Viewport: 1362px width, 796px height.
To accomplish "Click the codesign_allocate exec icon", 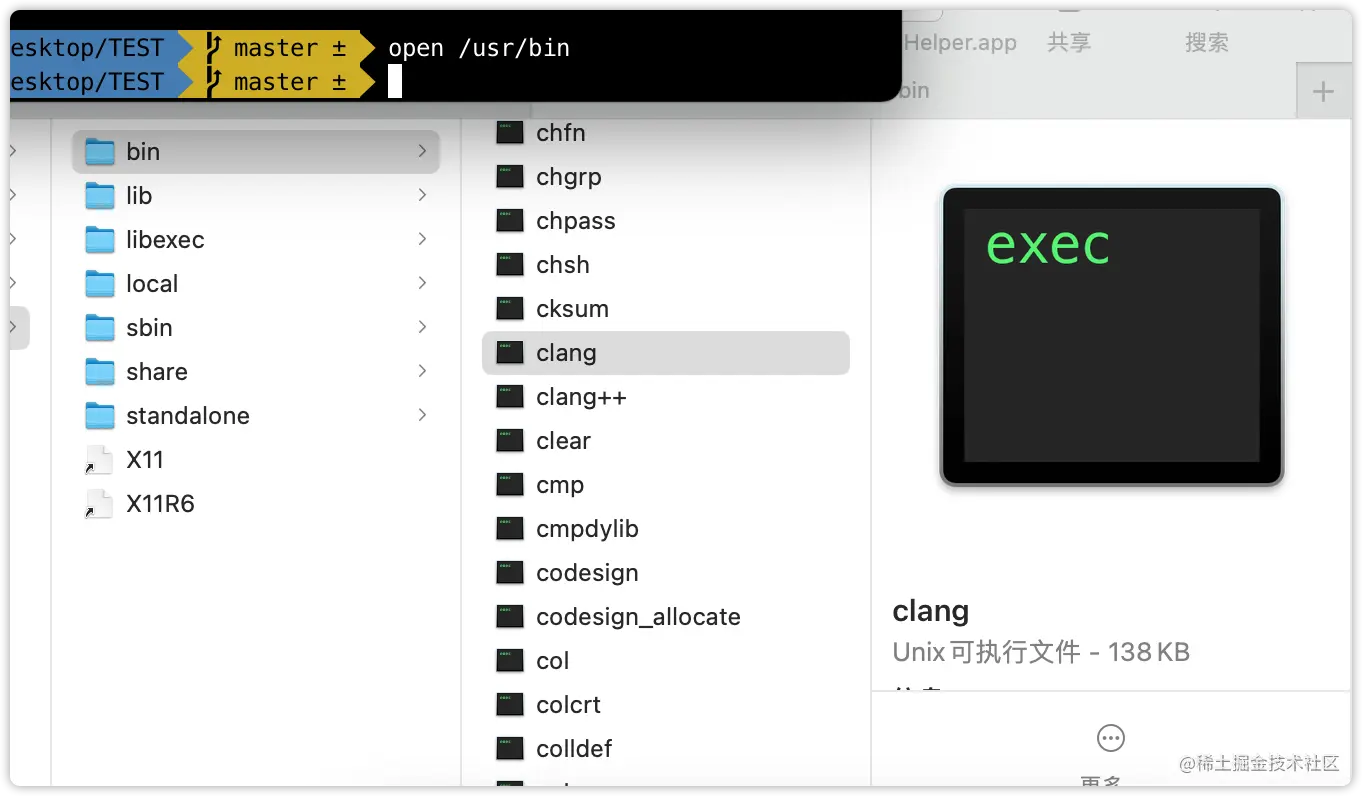I will point(510,617).
